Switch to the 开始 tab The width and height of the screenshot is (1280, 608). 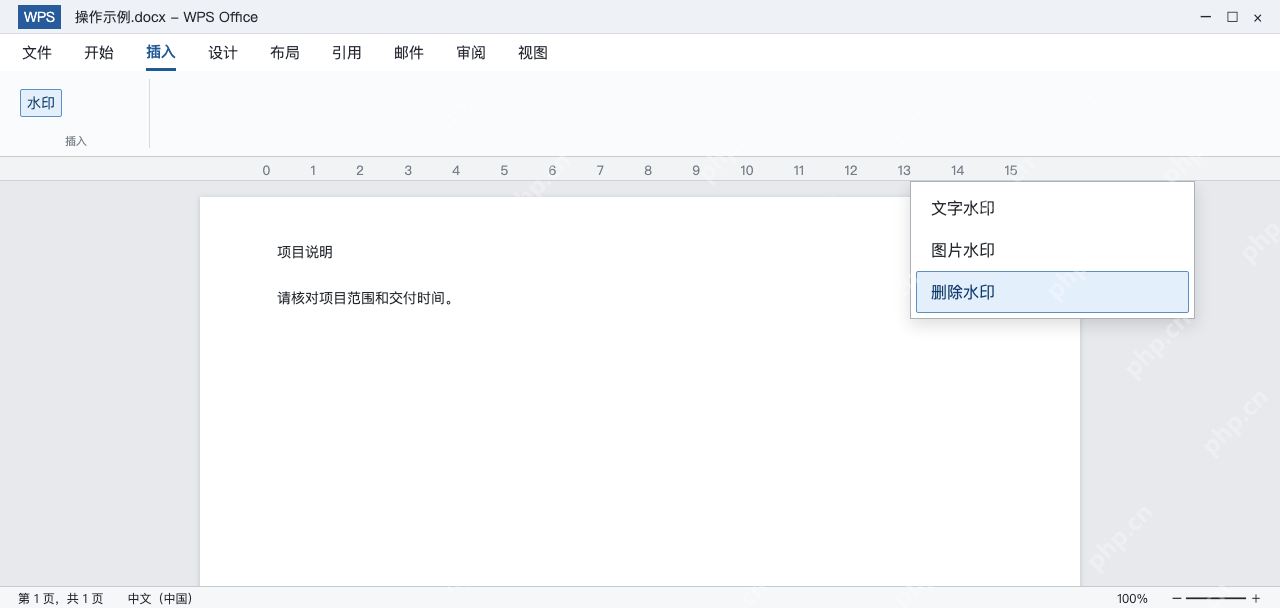pyautogui.click(x=99, y=53)
